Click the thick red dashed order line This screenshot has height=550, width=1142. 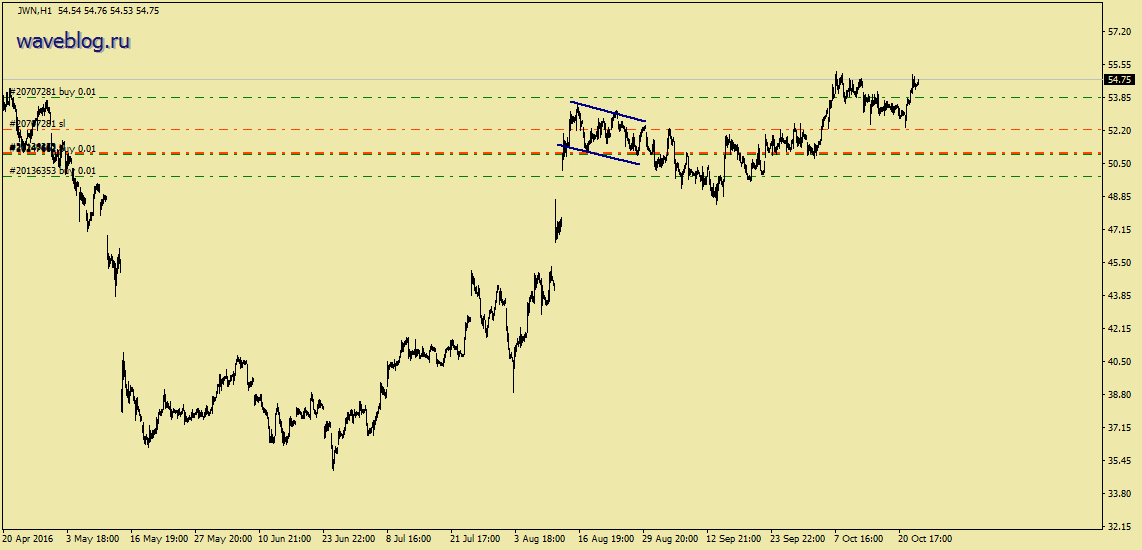pos(554,154)
